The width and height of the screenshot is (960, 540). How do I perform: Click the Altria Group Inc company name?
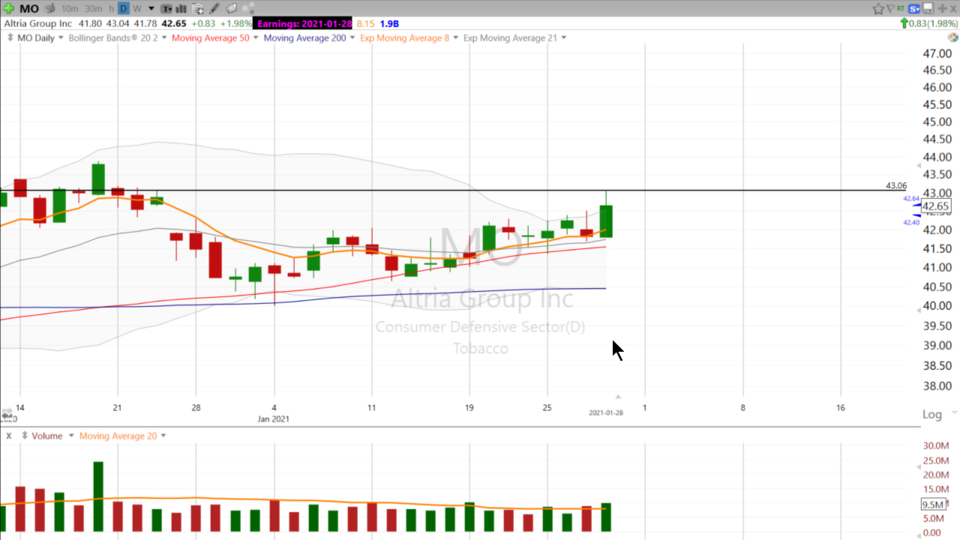[x=38, y=23]
